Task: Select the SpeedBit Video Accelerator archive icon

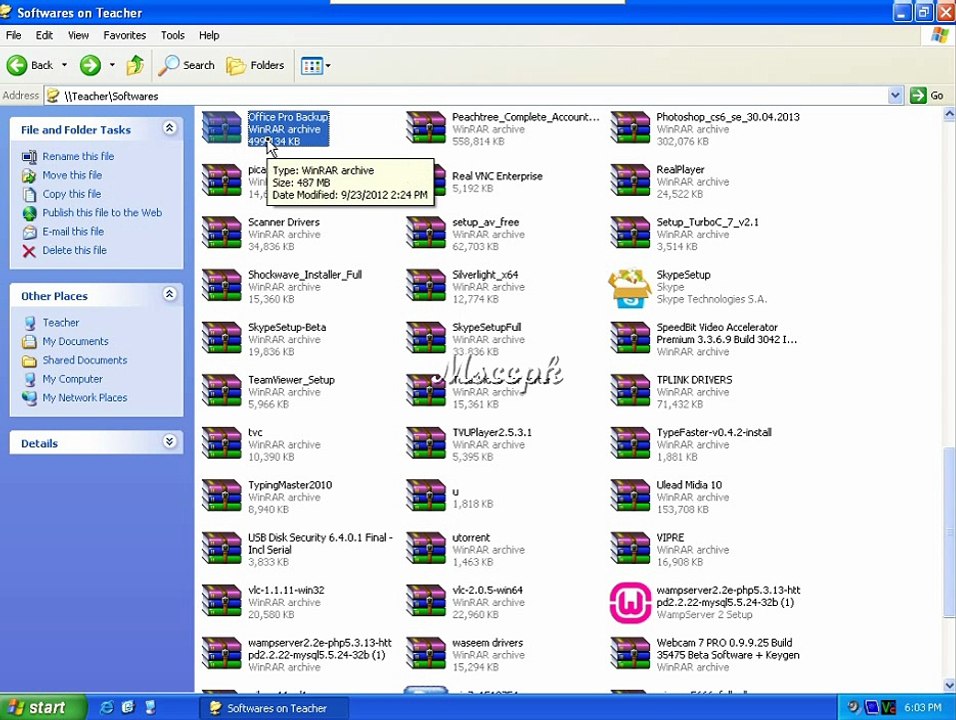Action: click(630, 337)
